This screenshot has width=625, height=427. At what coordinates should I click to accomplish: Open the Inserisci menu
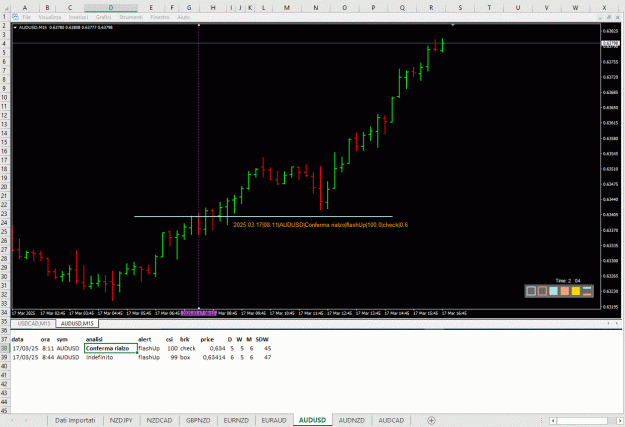(x=78, y=17)
